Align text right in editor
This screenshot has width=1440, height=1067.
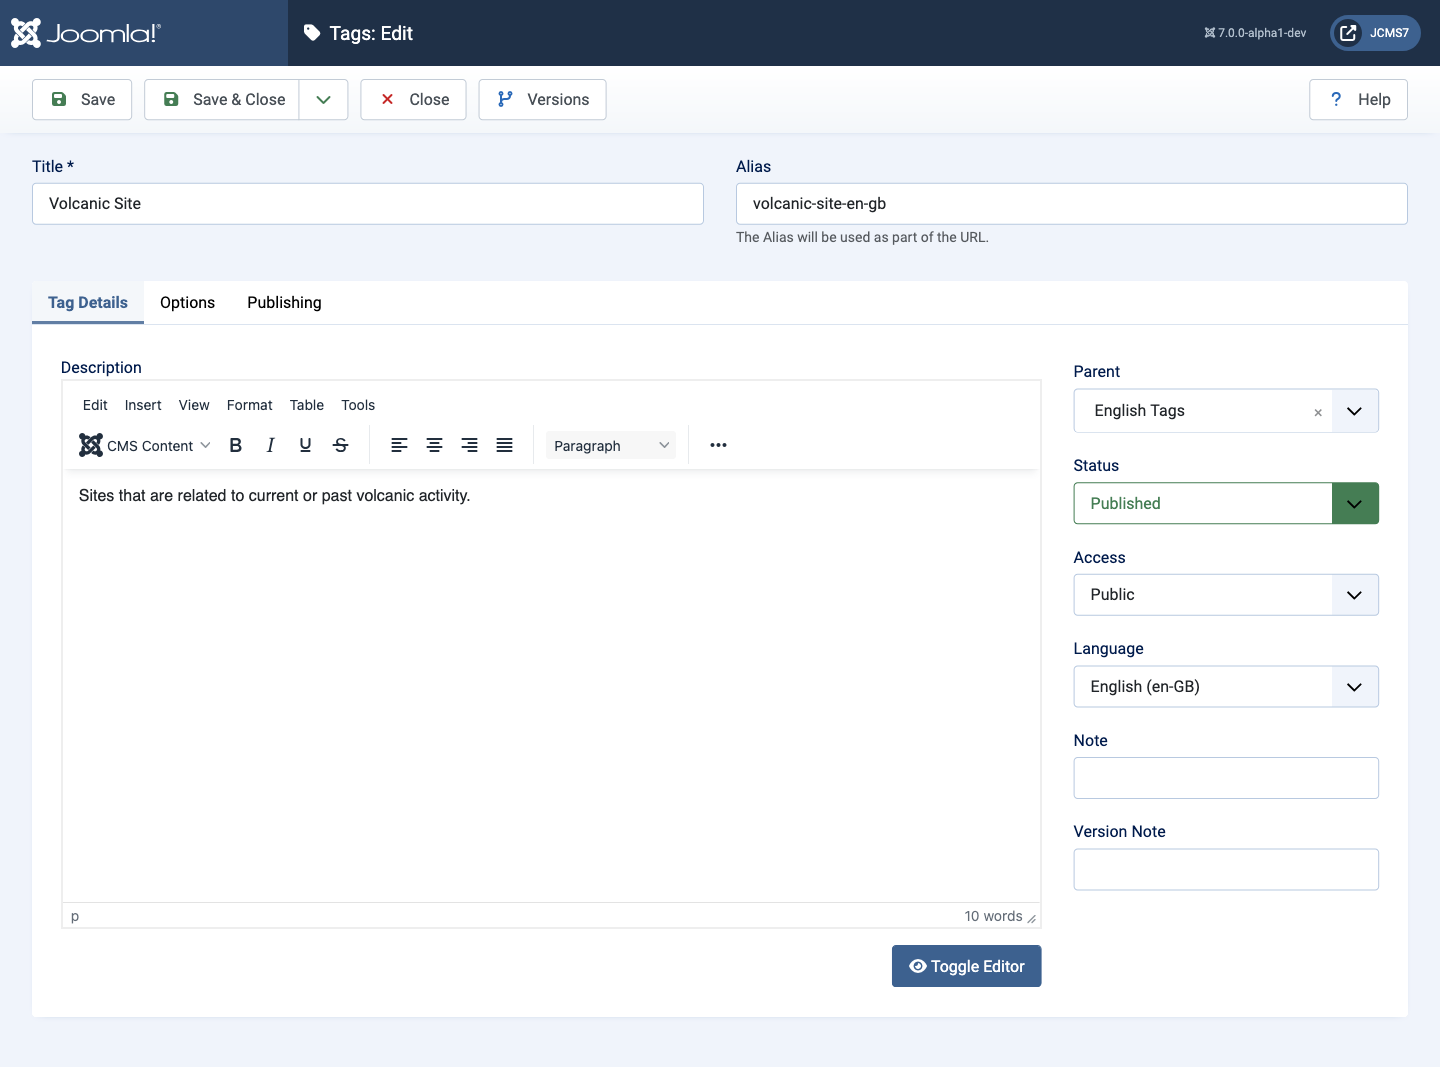click(469, 445)
